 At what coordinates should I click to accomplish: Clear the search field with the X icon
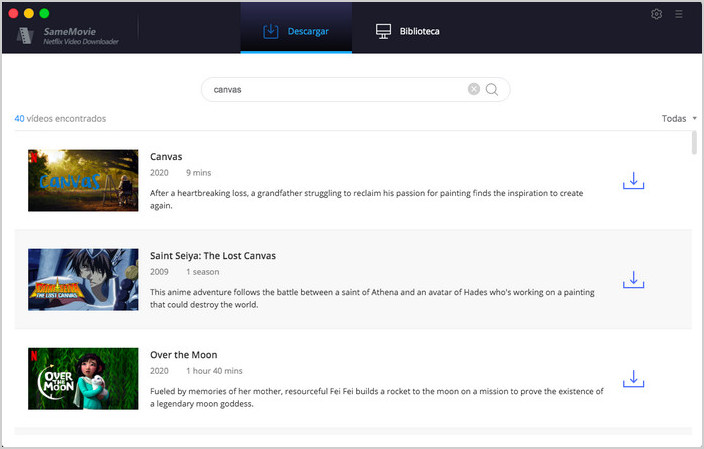(x=474, y=89)
